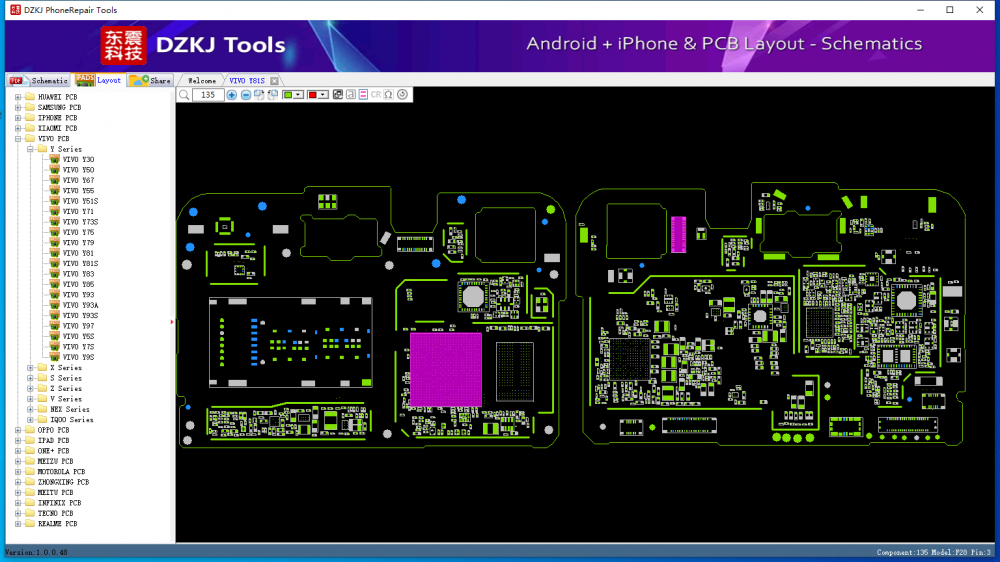Select the MOTOROLA PCB folder

click(61, 472)
